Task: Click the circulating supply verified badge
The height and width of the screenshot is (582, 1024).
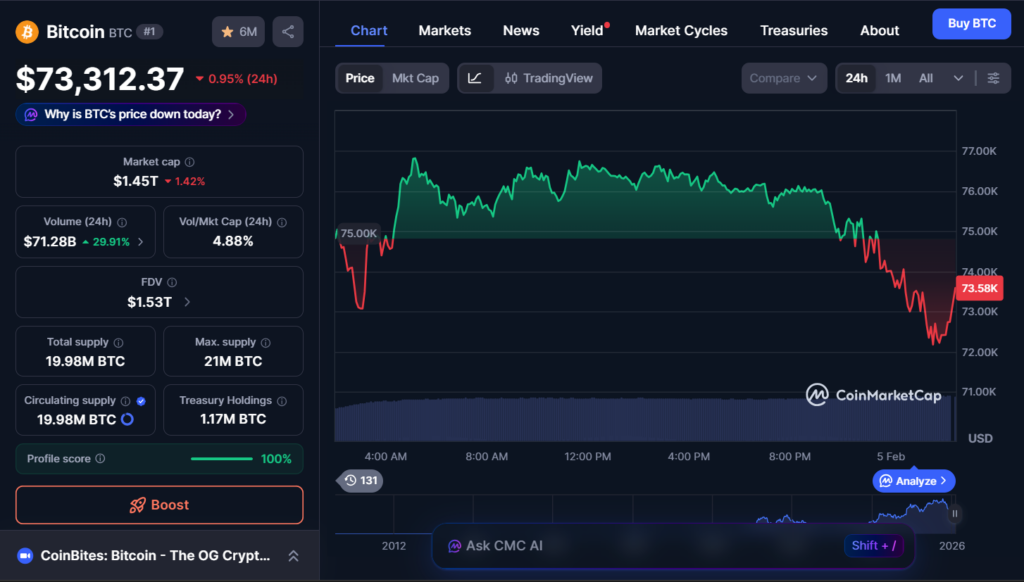Action: (141, 401)
